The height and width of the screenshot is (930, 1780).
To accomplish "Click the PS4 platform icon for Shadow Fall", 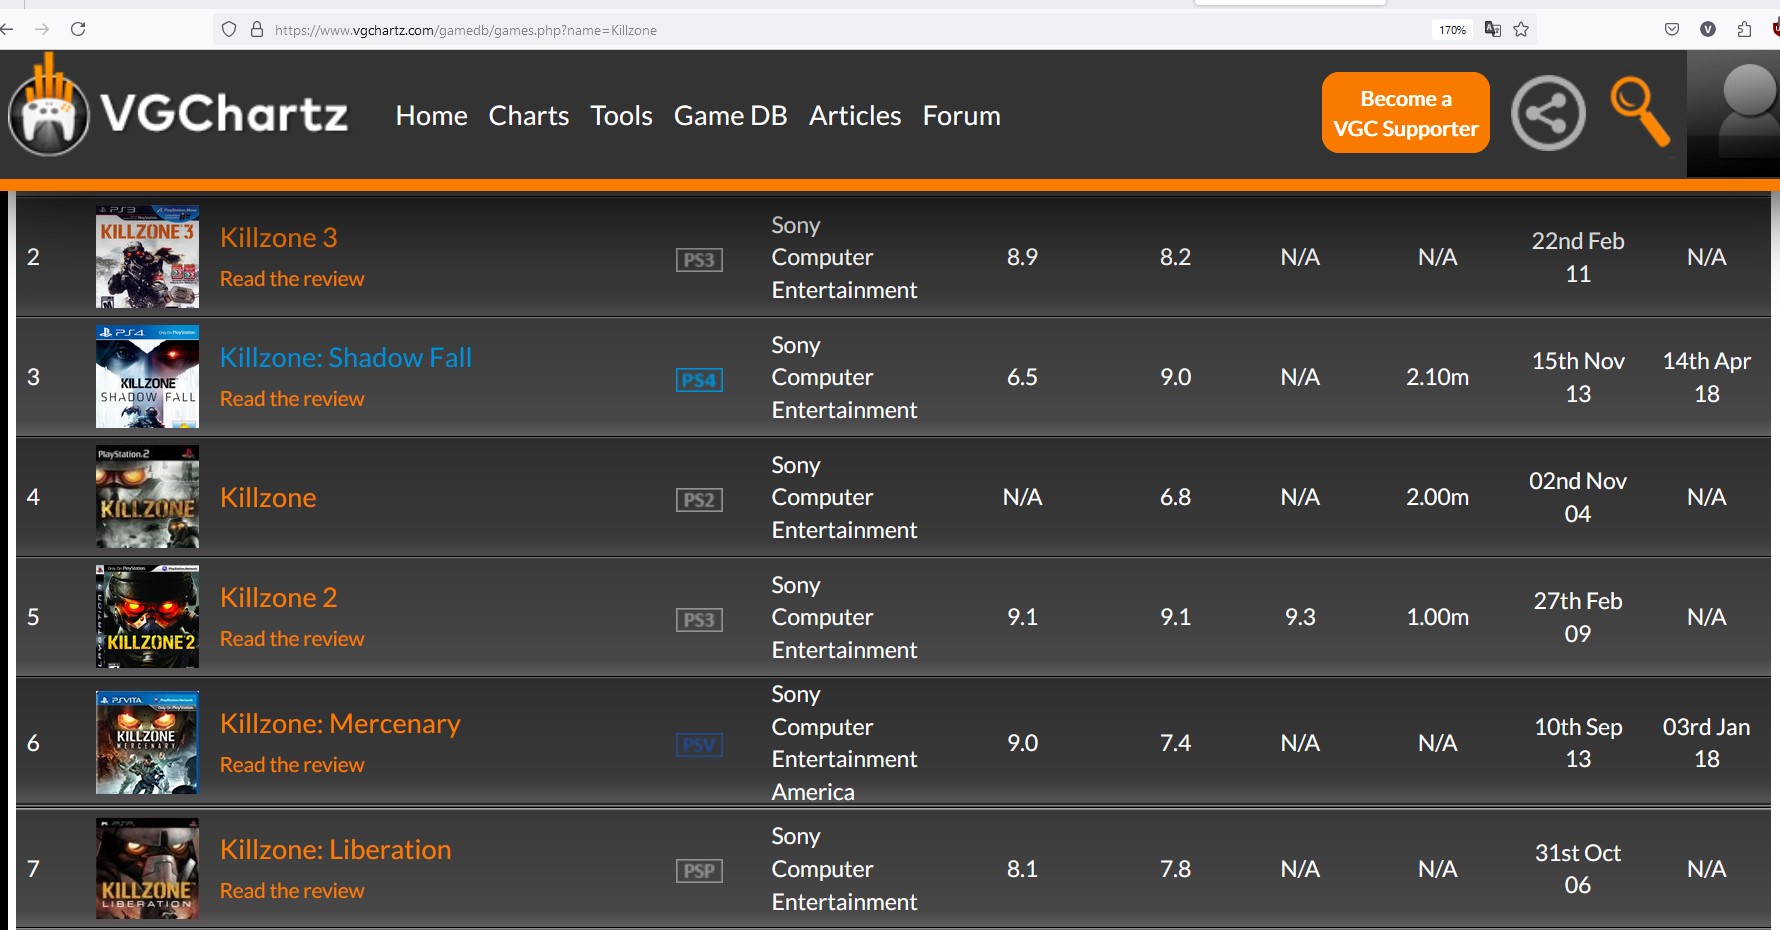I will pyautogui.click(x=699, y=380).
